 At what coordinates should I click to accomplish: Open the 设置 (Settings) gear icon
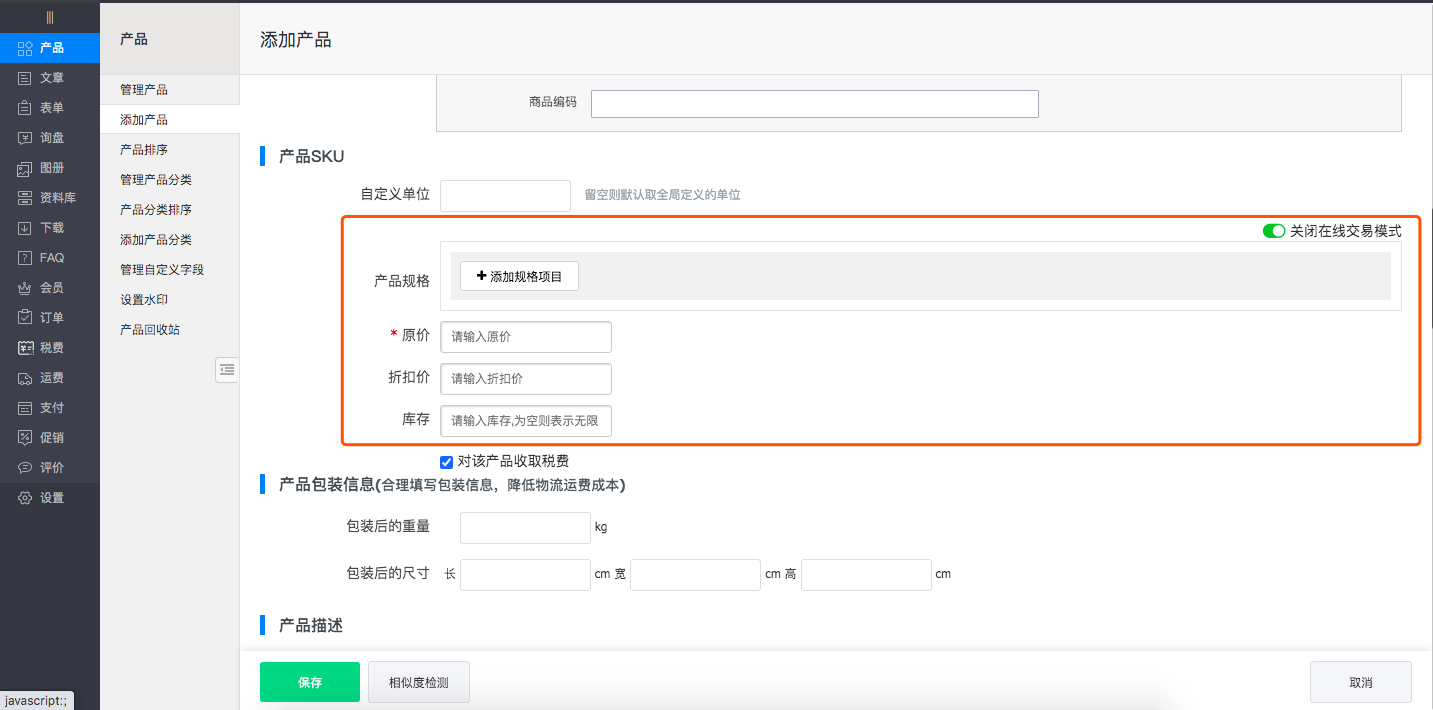(25, 498)
